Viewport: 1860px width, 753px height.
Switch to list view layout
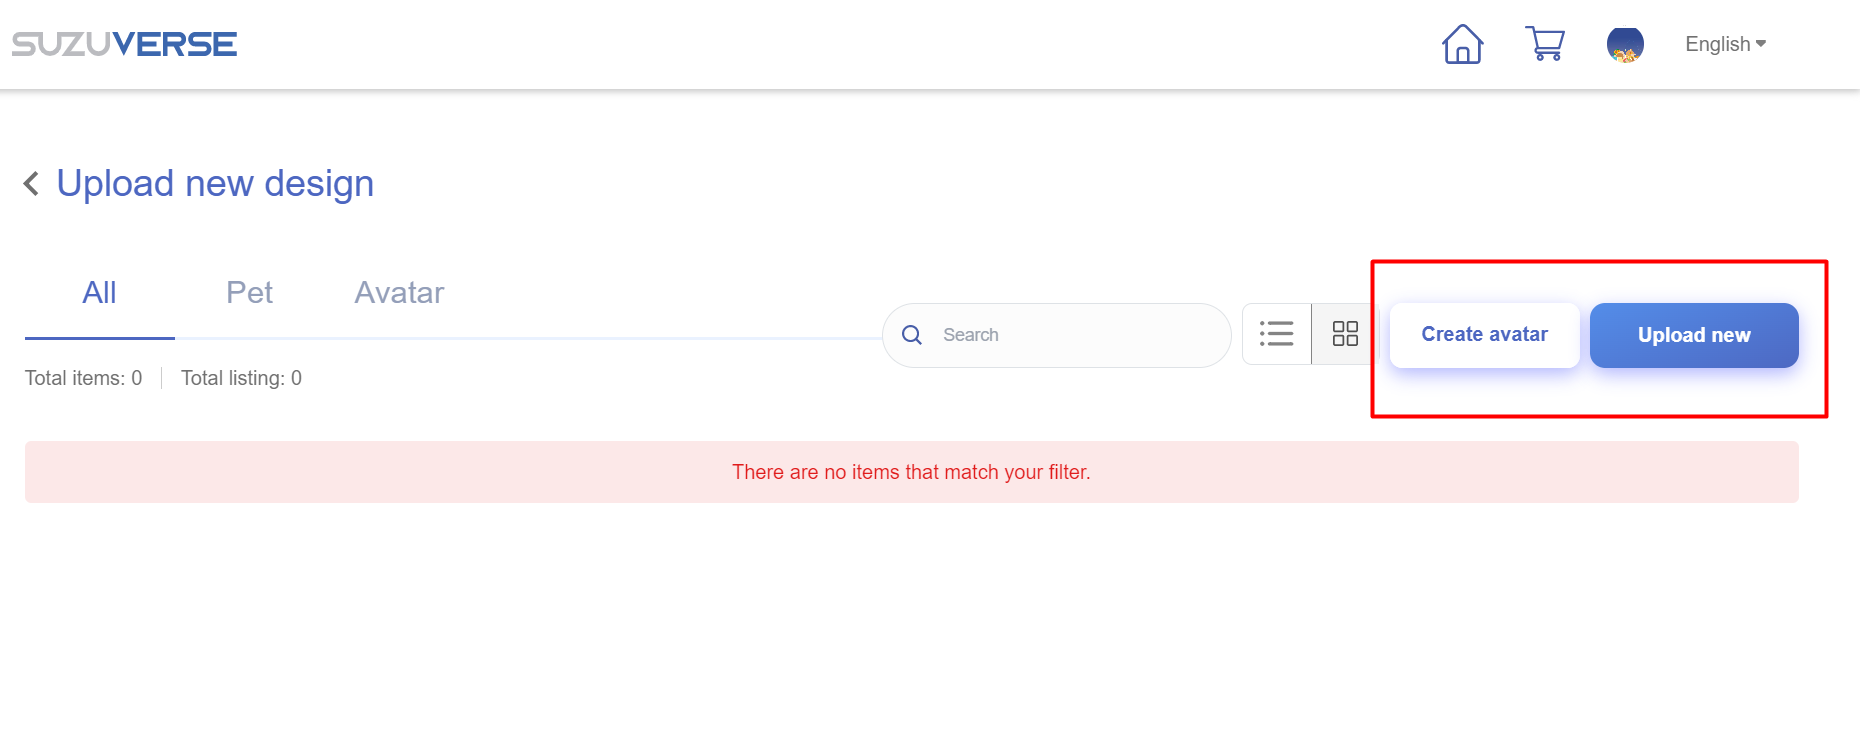tap(1276, 334)
